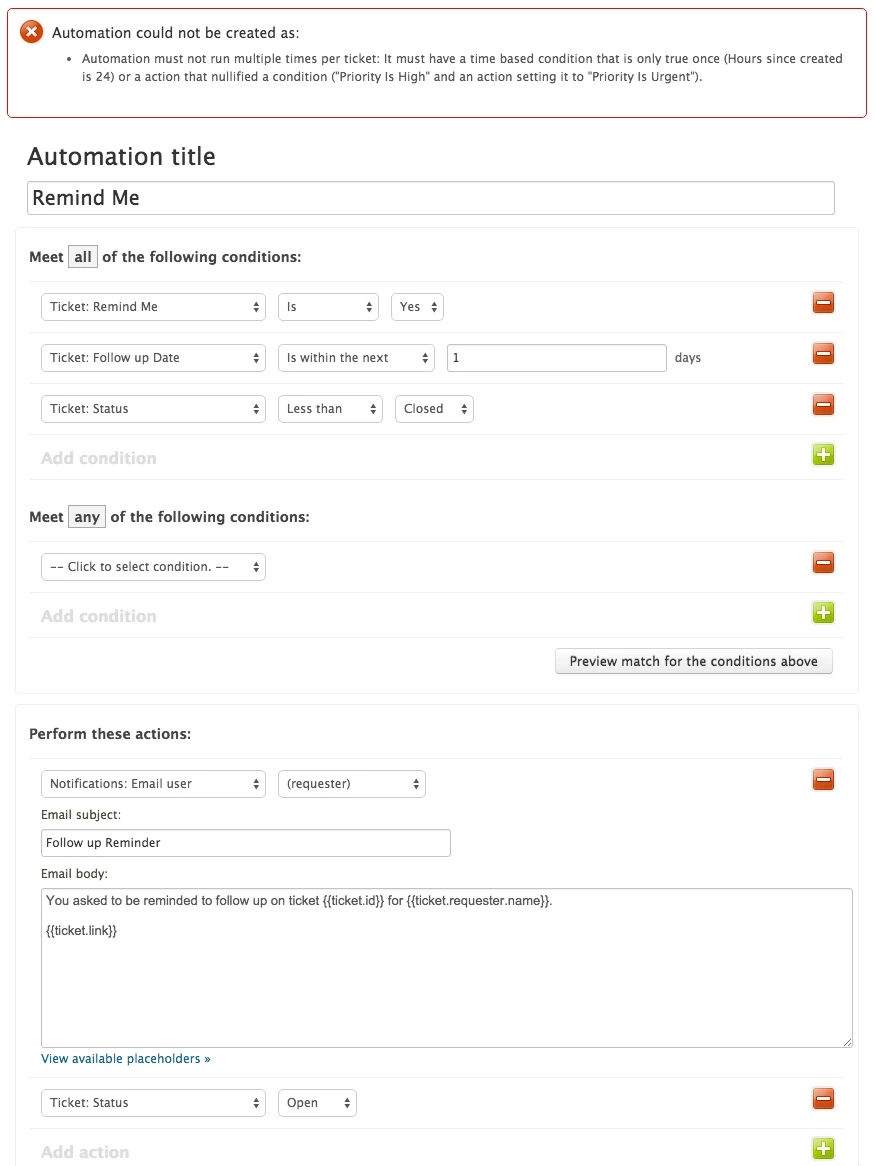Focus the Email subject input field
Screen dimensions: 876x1166
point(246,843)
